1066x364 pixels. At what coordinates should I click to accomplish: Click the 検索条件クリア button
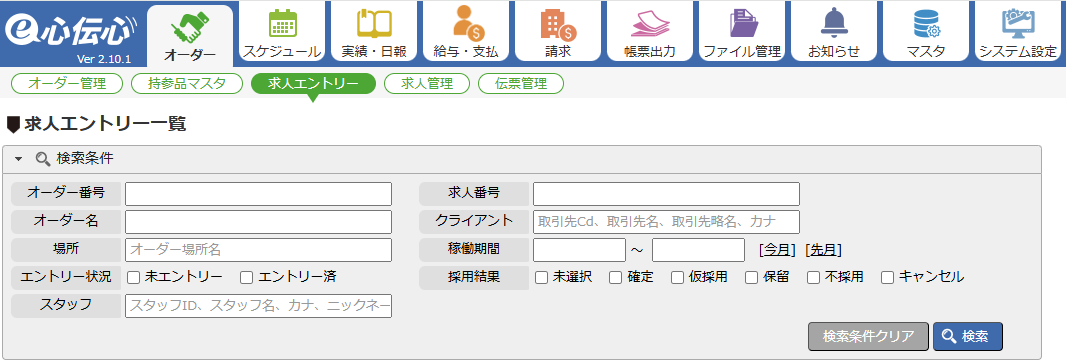[x=868, y=336]
